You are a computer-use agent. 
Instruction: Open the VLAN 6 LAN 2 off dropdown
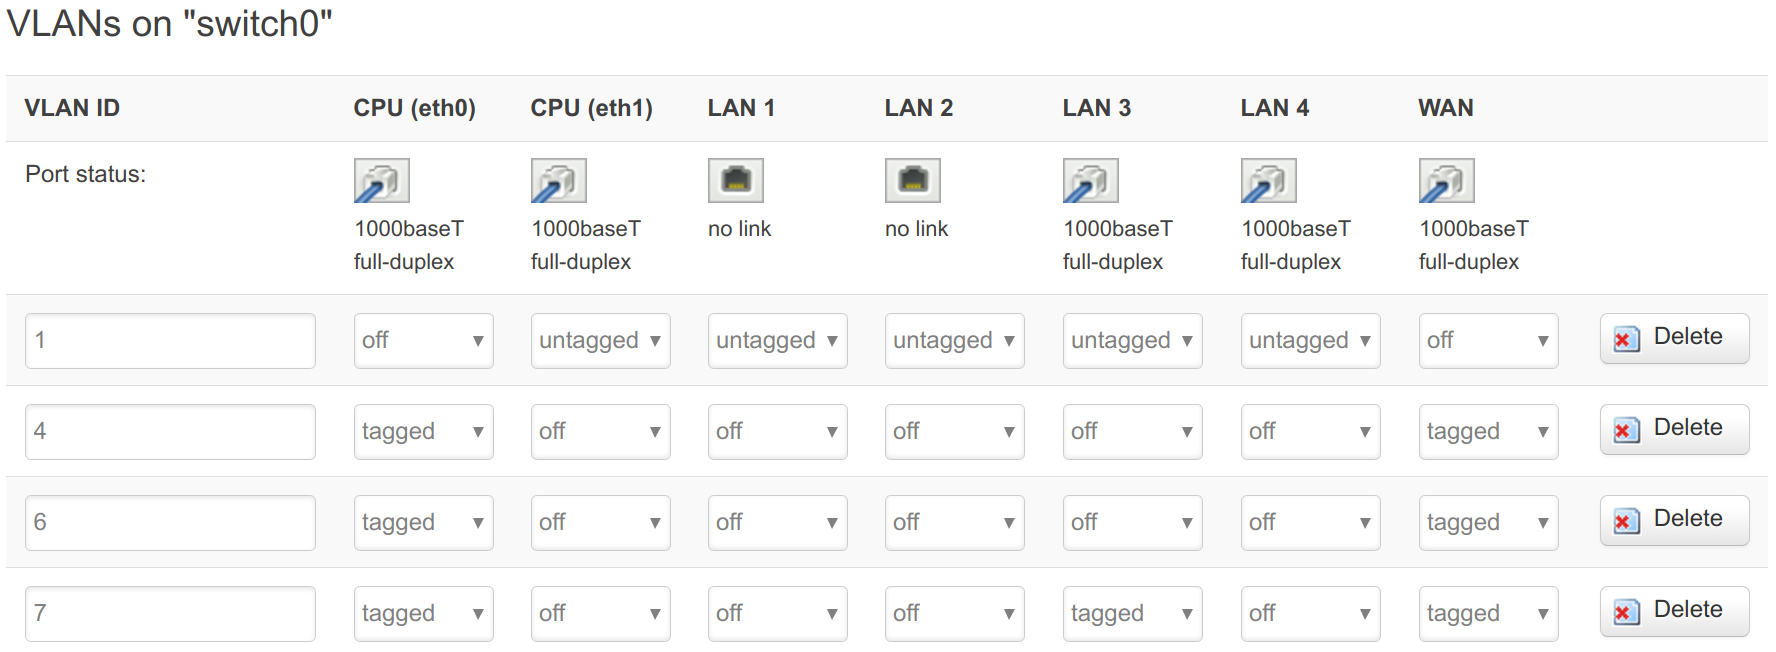click(x=954, y=523)
